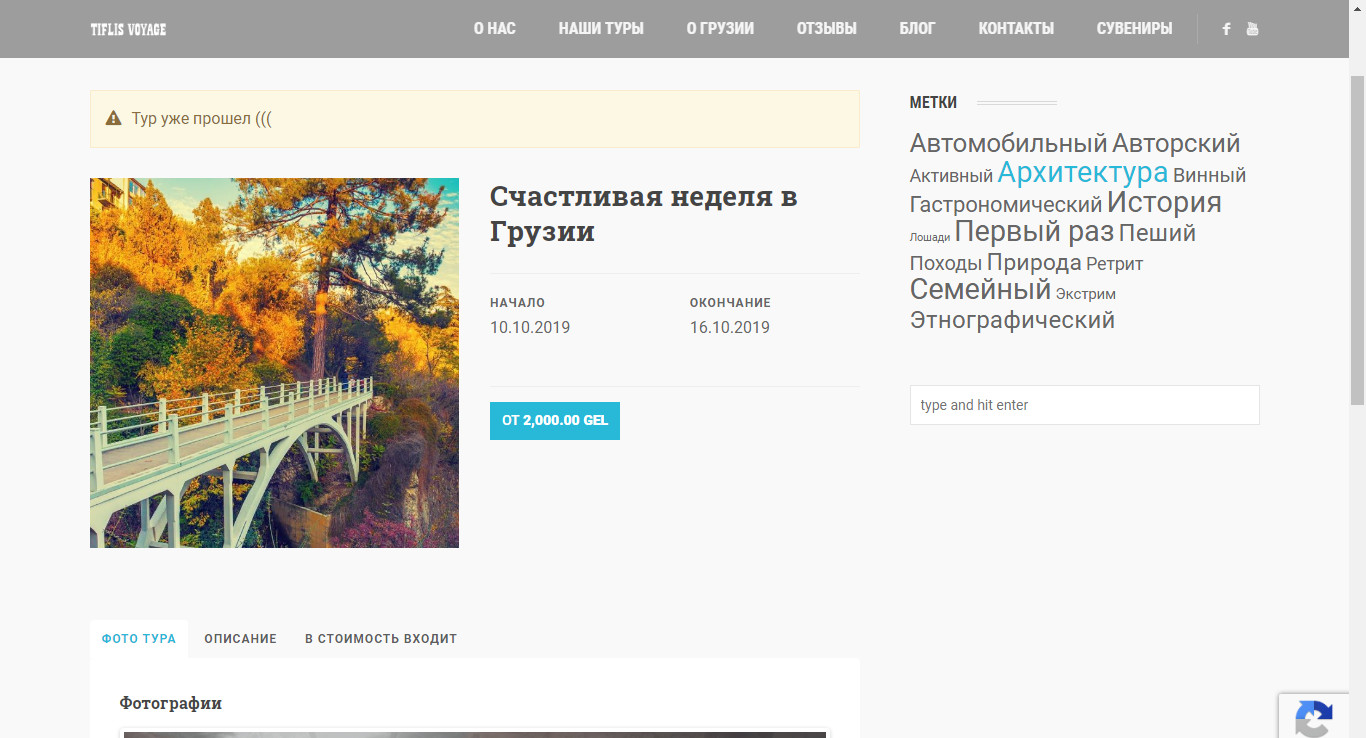The width and height of the screenshot is (1366, 738).
Task: Click the reCAPTCHA badge icon
Action: pos(1314,718)
